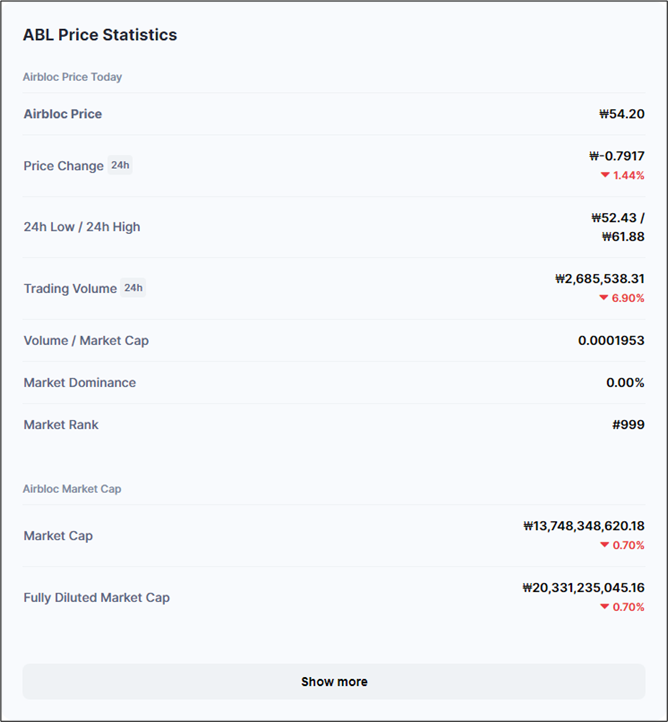
Task: Click the price change value ₩-0.7917
Action: [616, 156]
